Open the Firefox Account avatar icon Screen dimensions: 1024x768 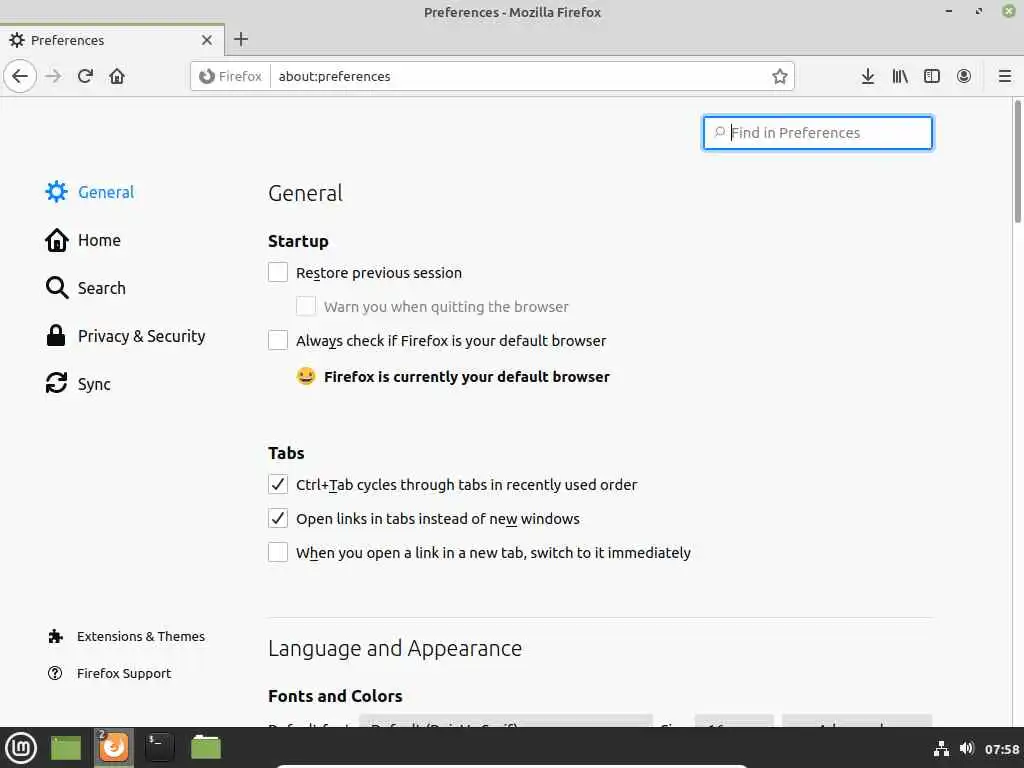tap(963, 76)
